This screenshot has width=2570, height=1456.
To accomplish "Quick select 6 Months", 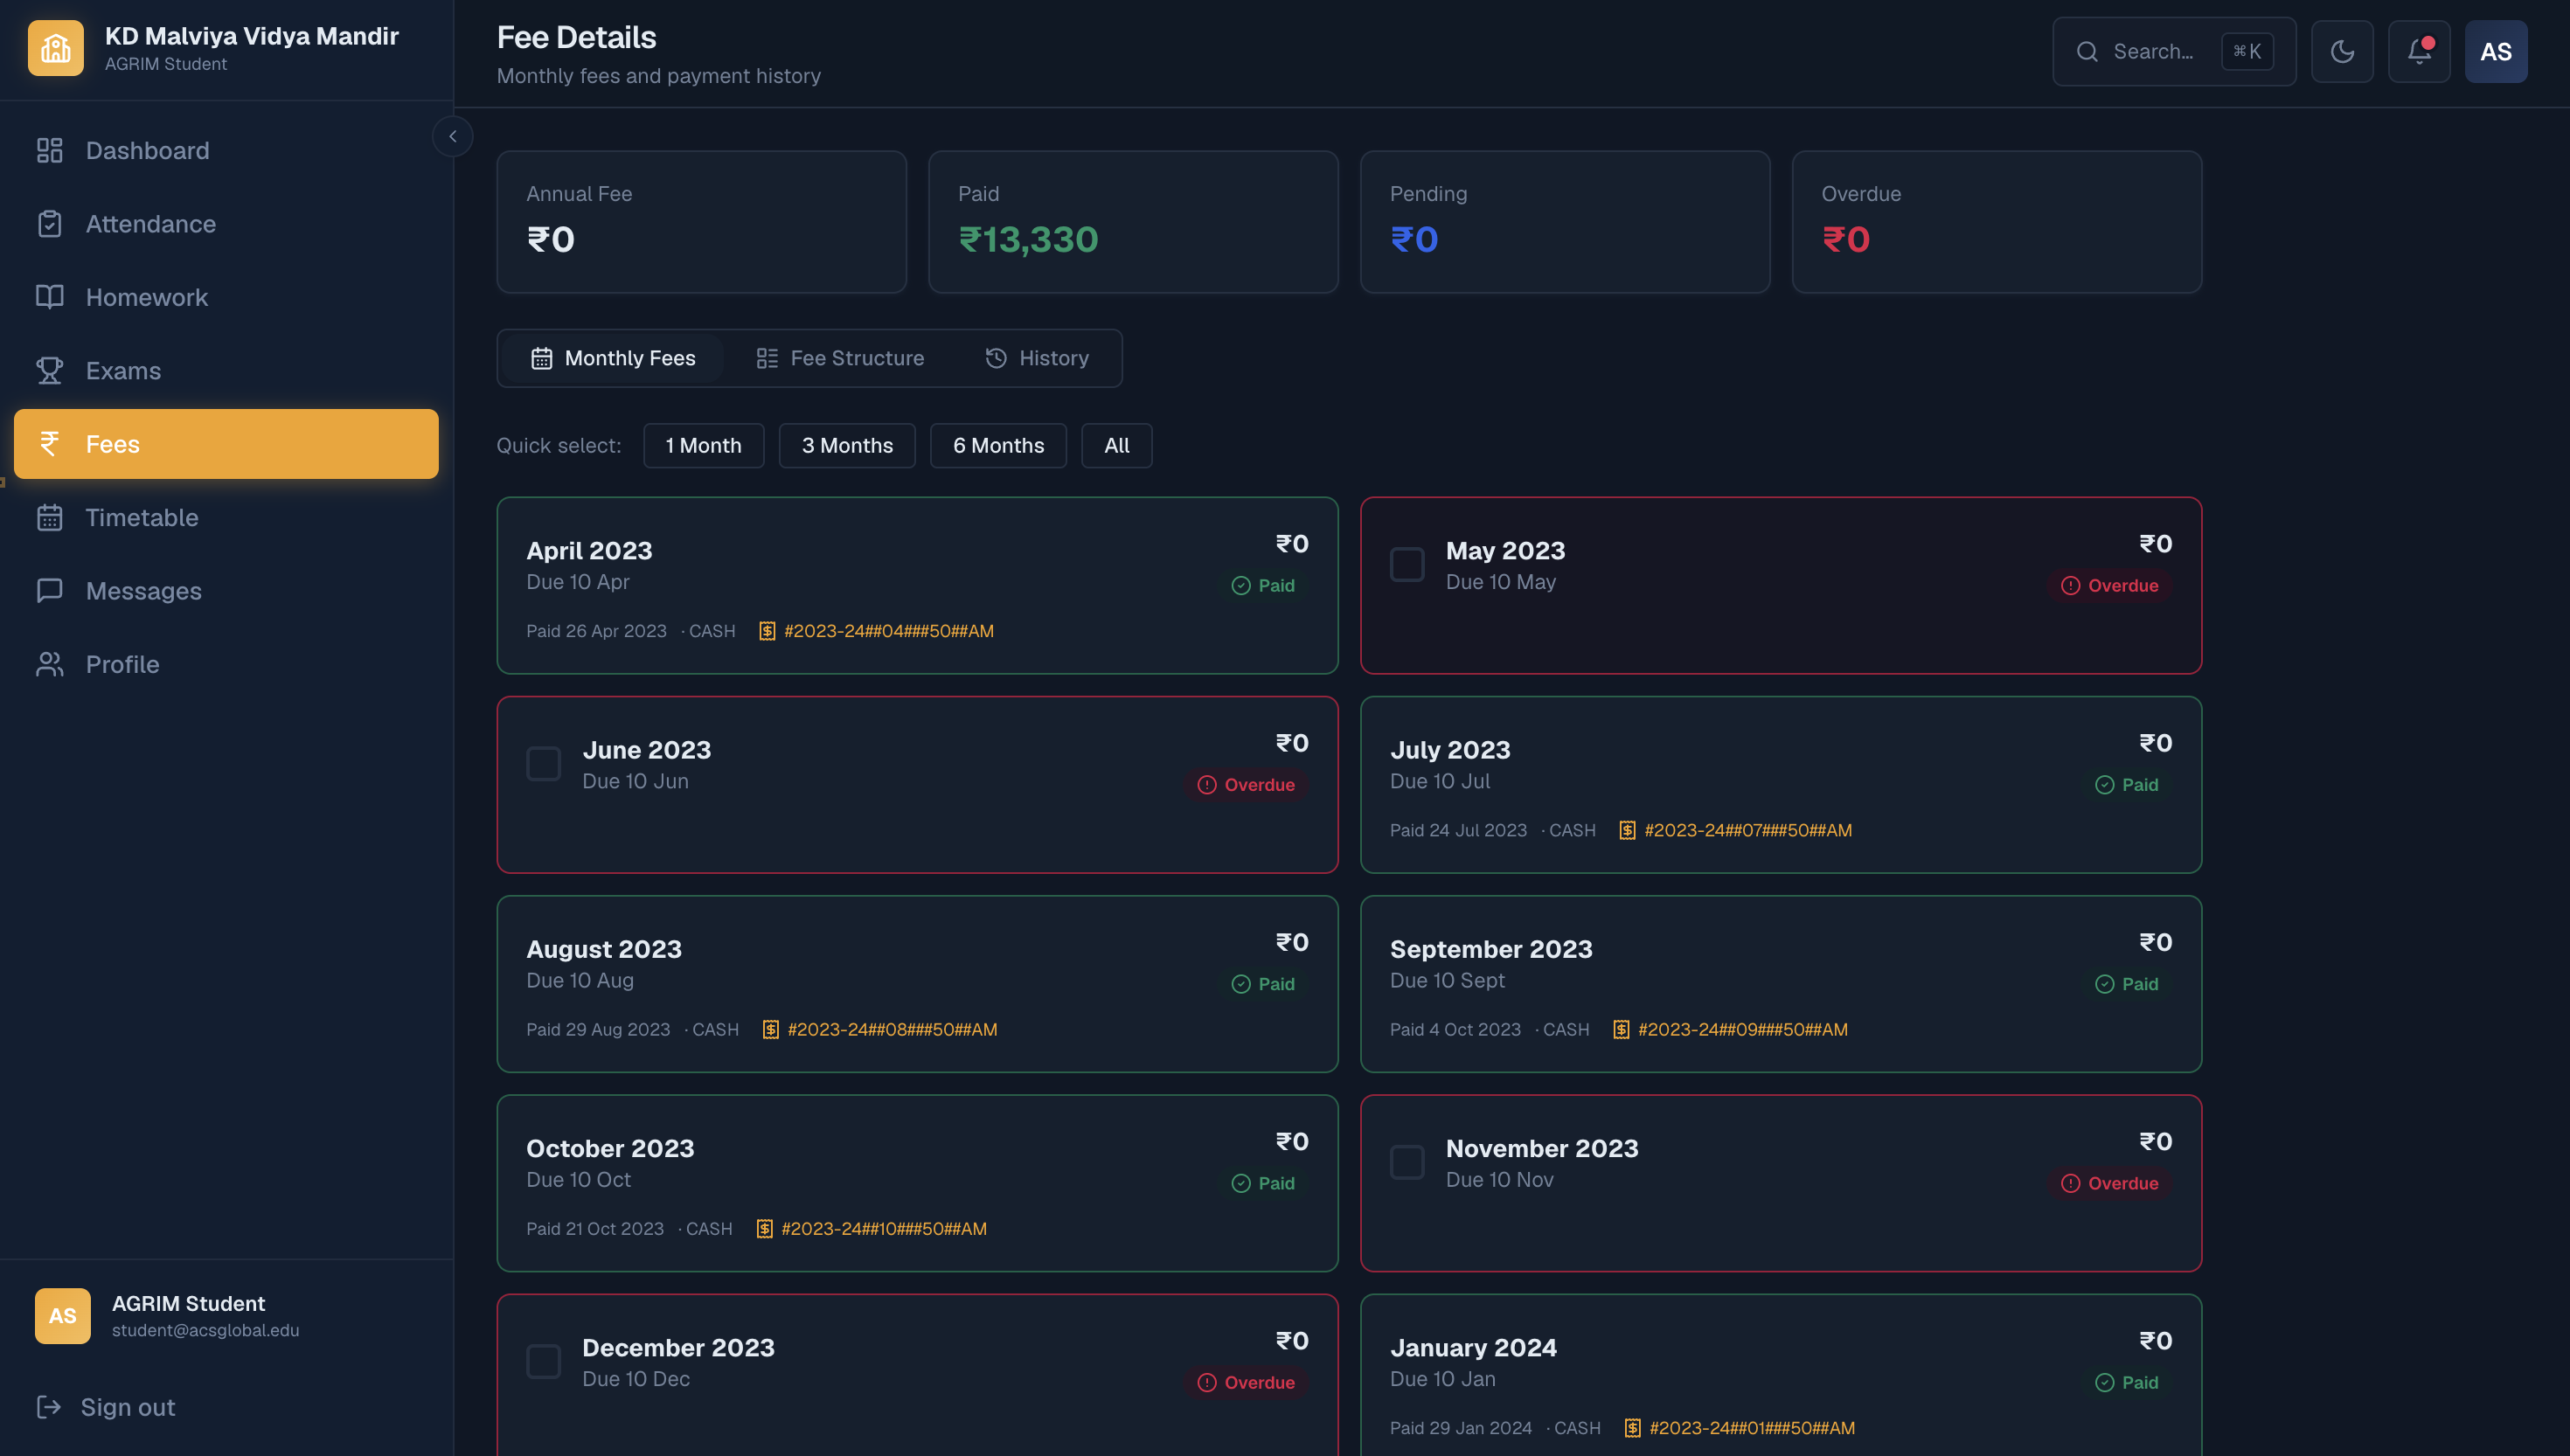I will [998, 445].
